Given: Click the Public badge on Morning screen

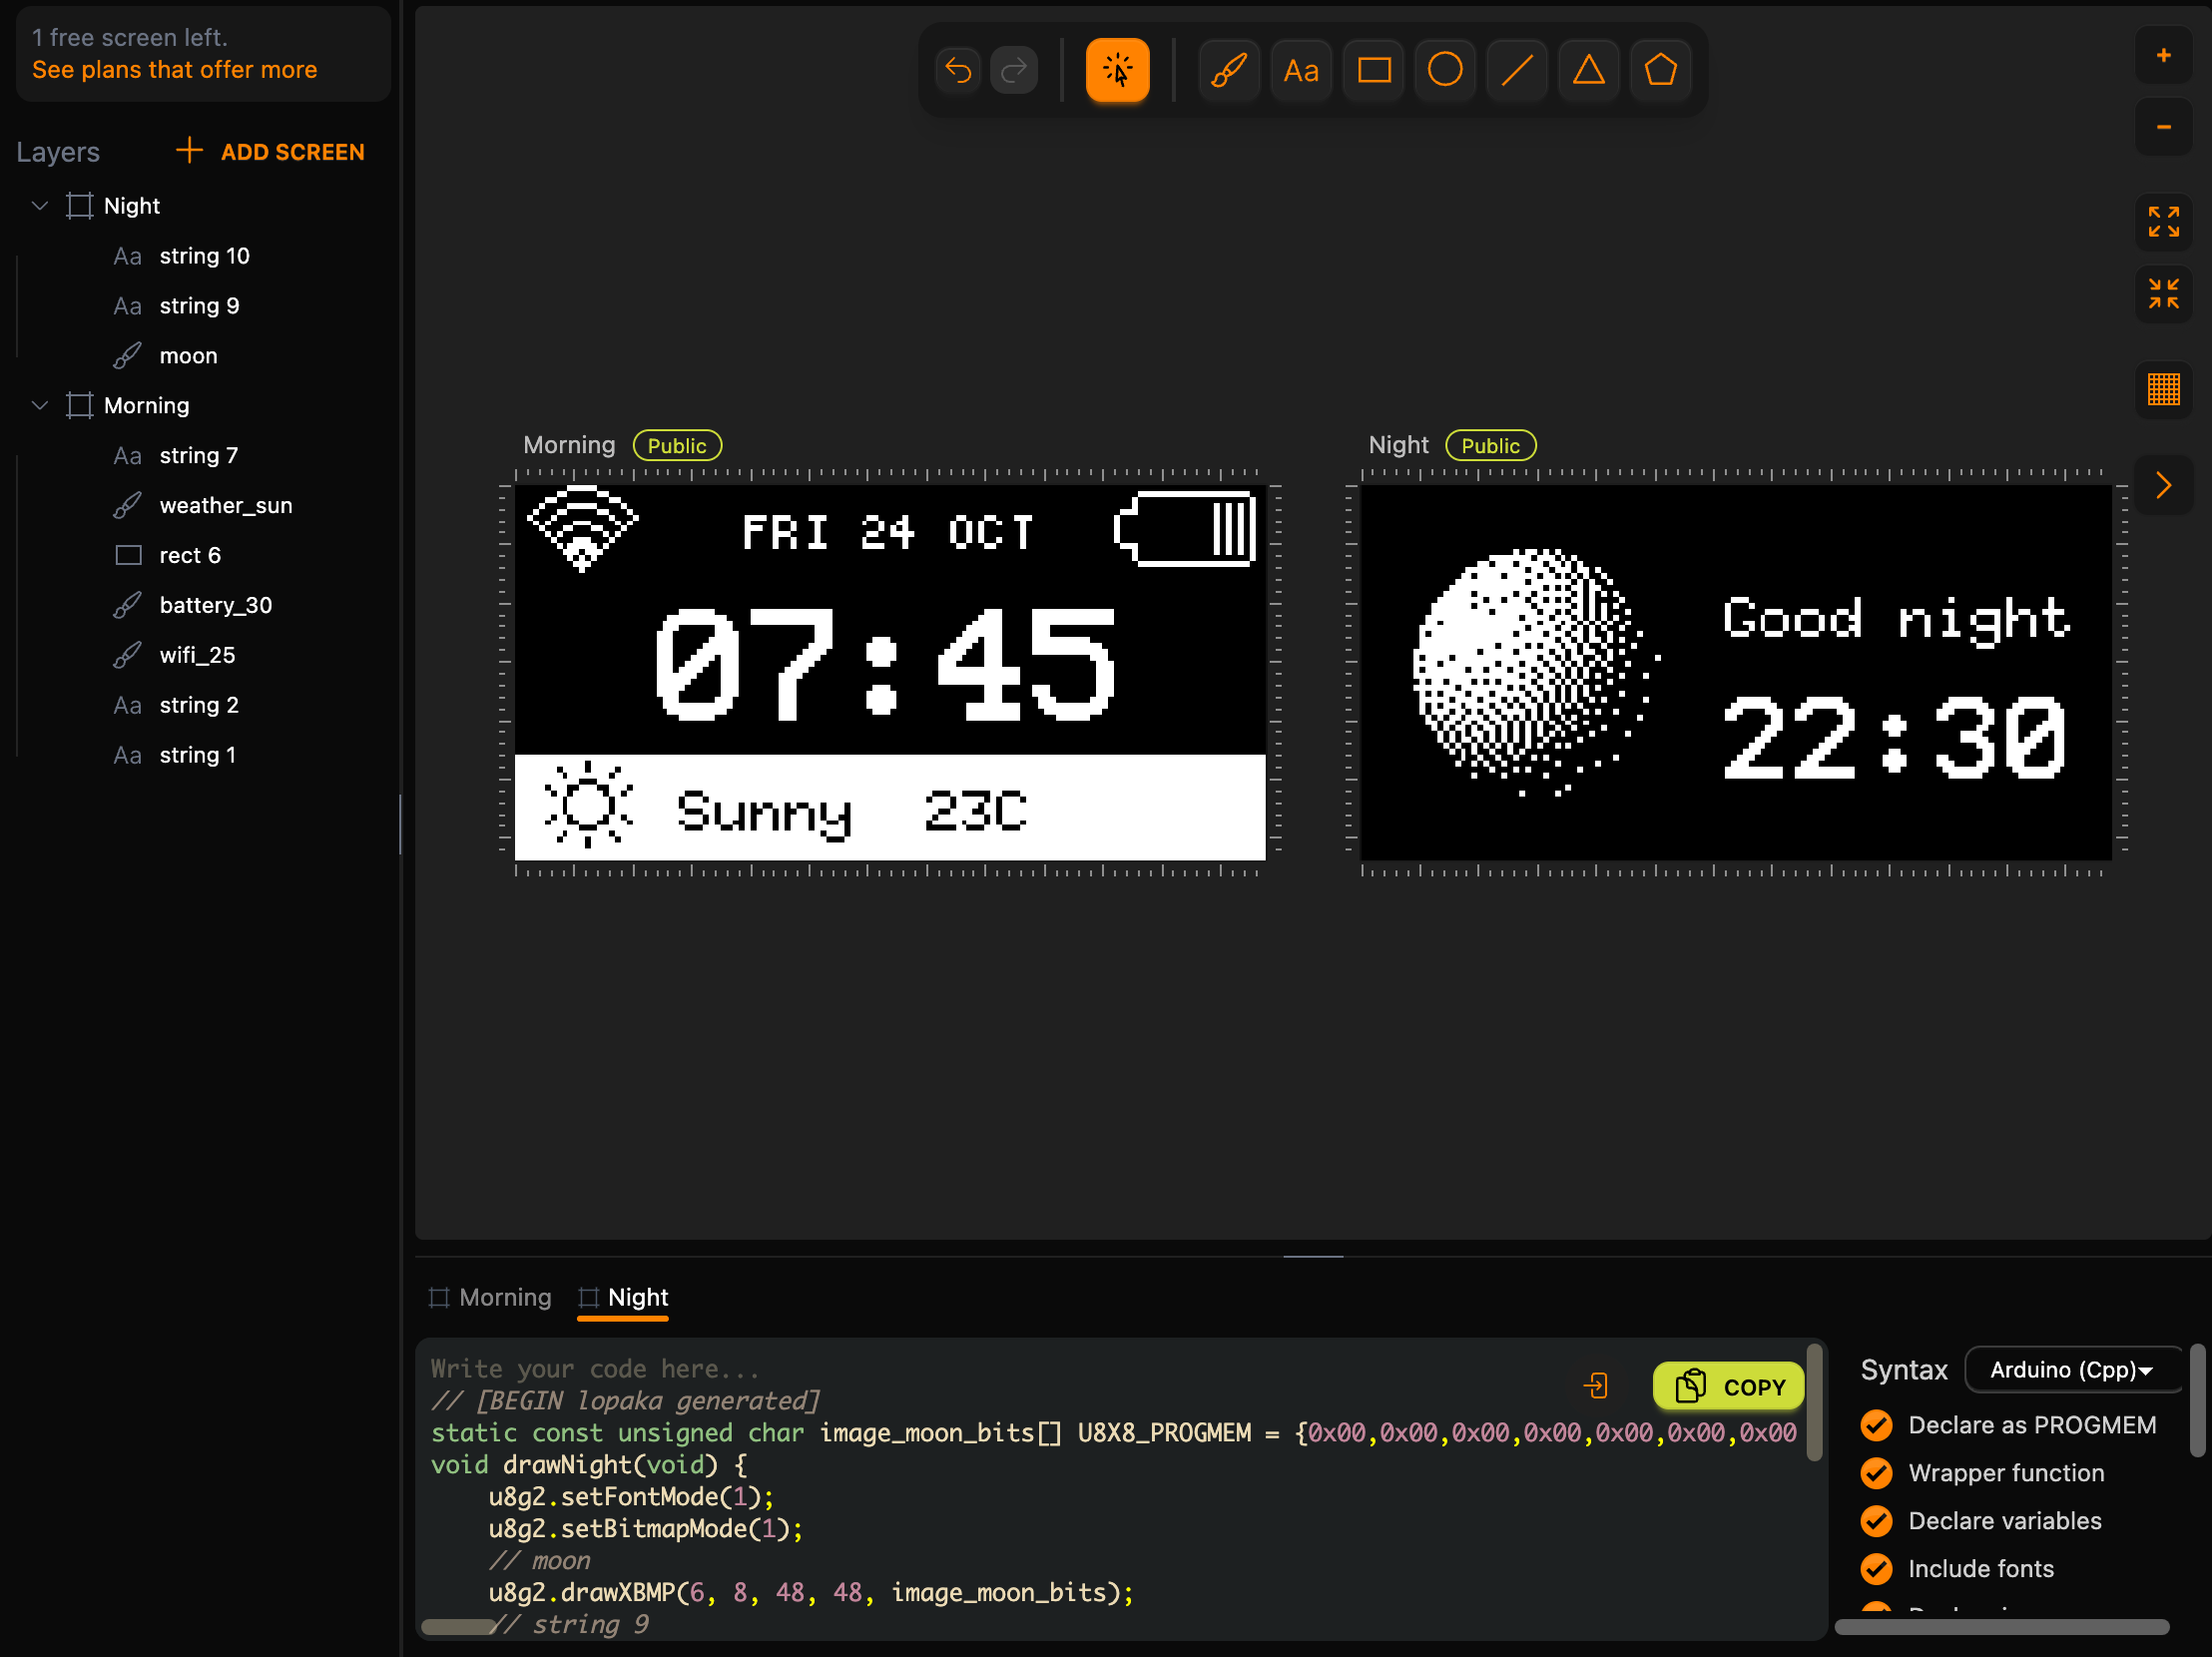Looking at the screenshot, I should coord(677,446).
